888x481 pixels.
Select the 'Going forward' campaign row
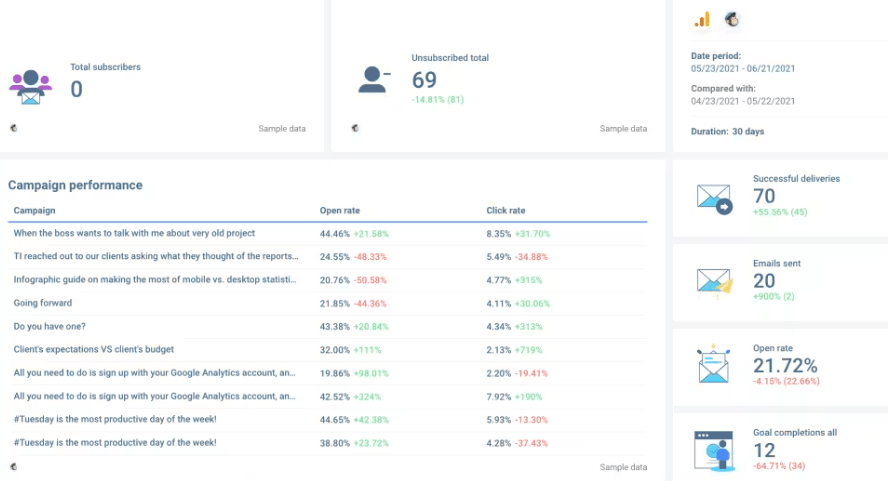[x=327, y=303]
